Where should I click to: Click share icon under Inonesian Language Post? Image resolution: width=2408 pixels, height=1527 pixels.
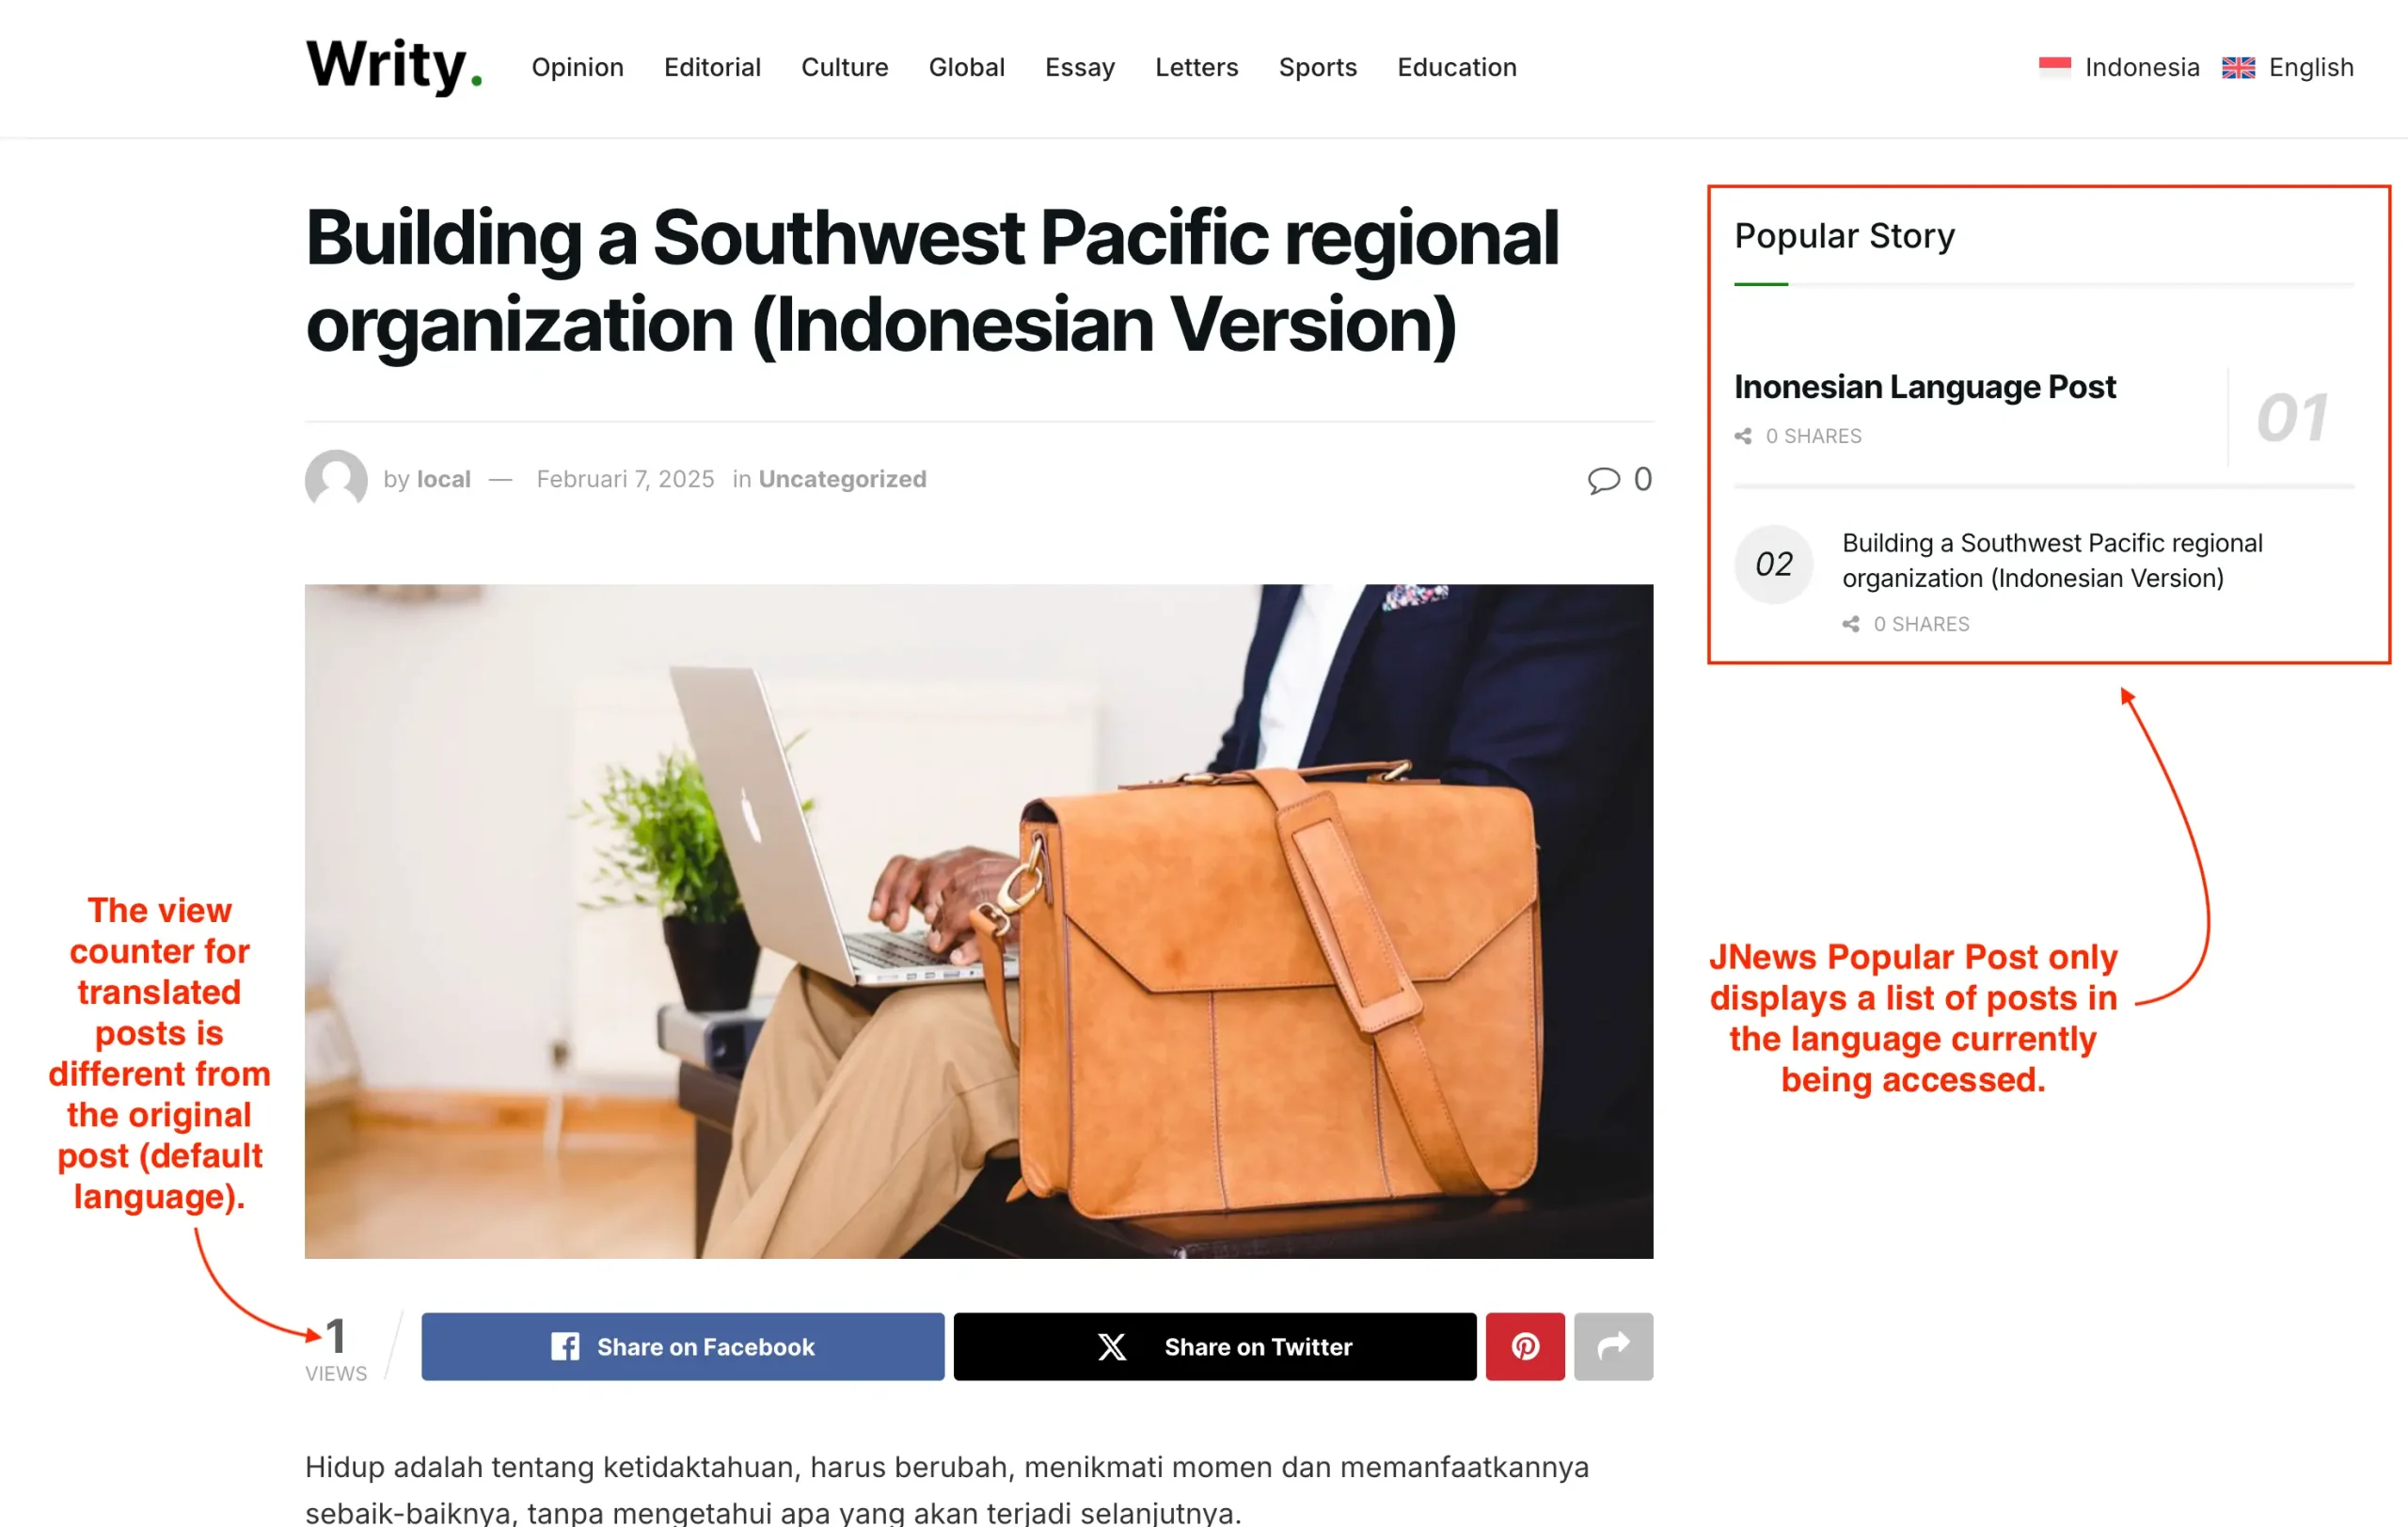click(1743, 436)
